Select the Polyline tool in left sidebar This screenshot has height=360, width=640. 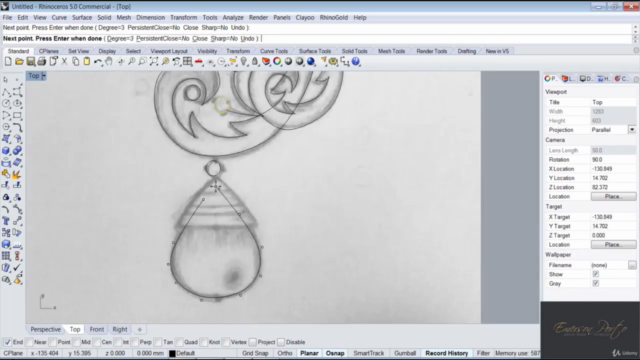(x=6, y=92)
